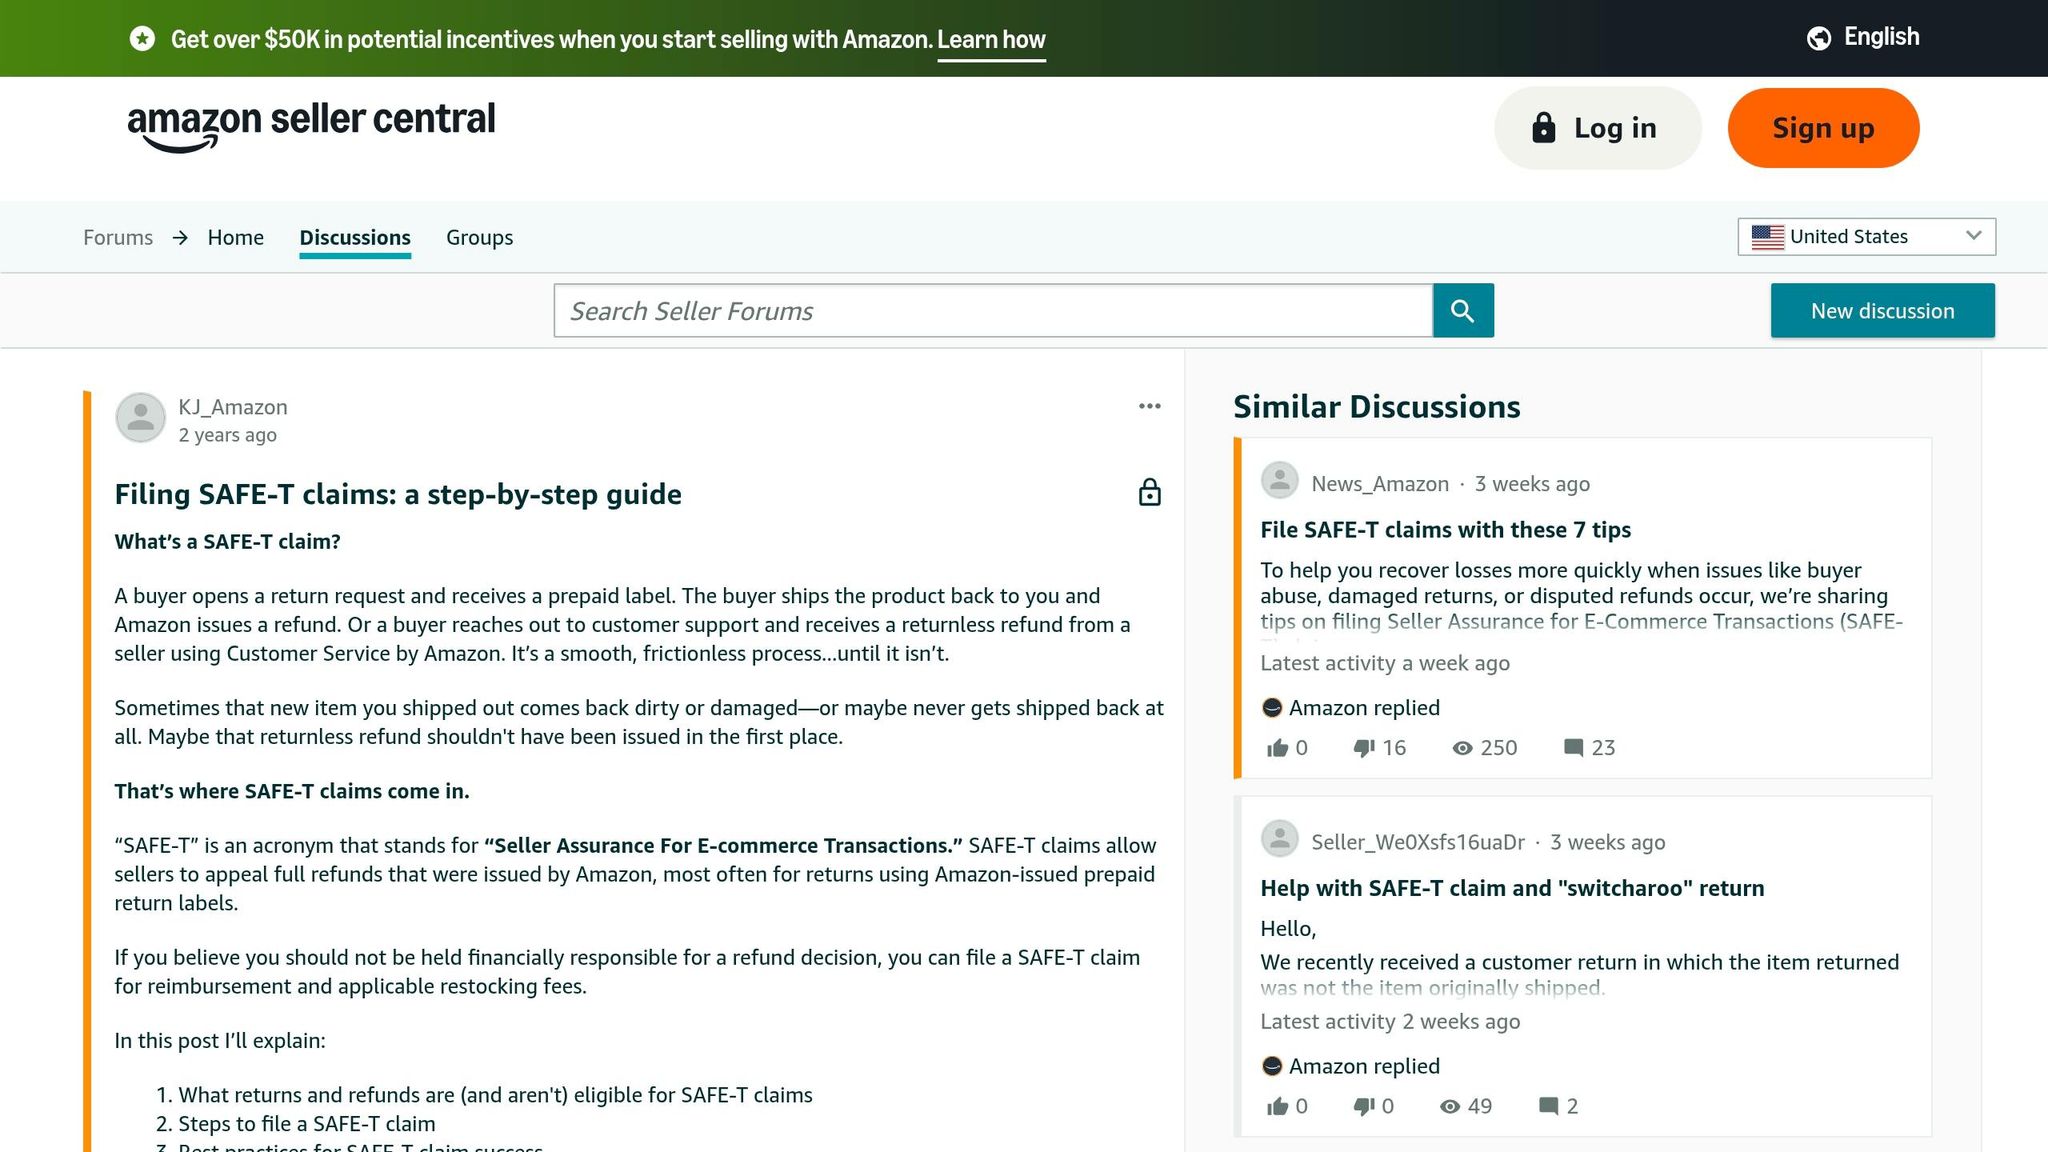Go to the Home tab

pyautogui.click(x=236, y=237)
